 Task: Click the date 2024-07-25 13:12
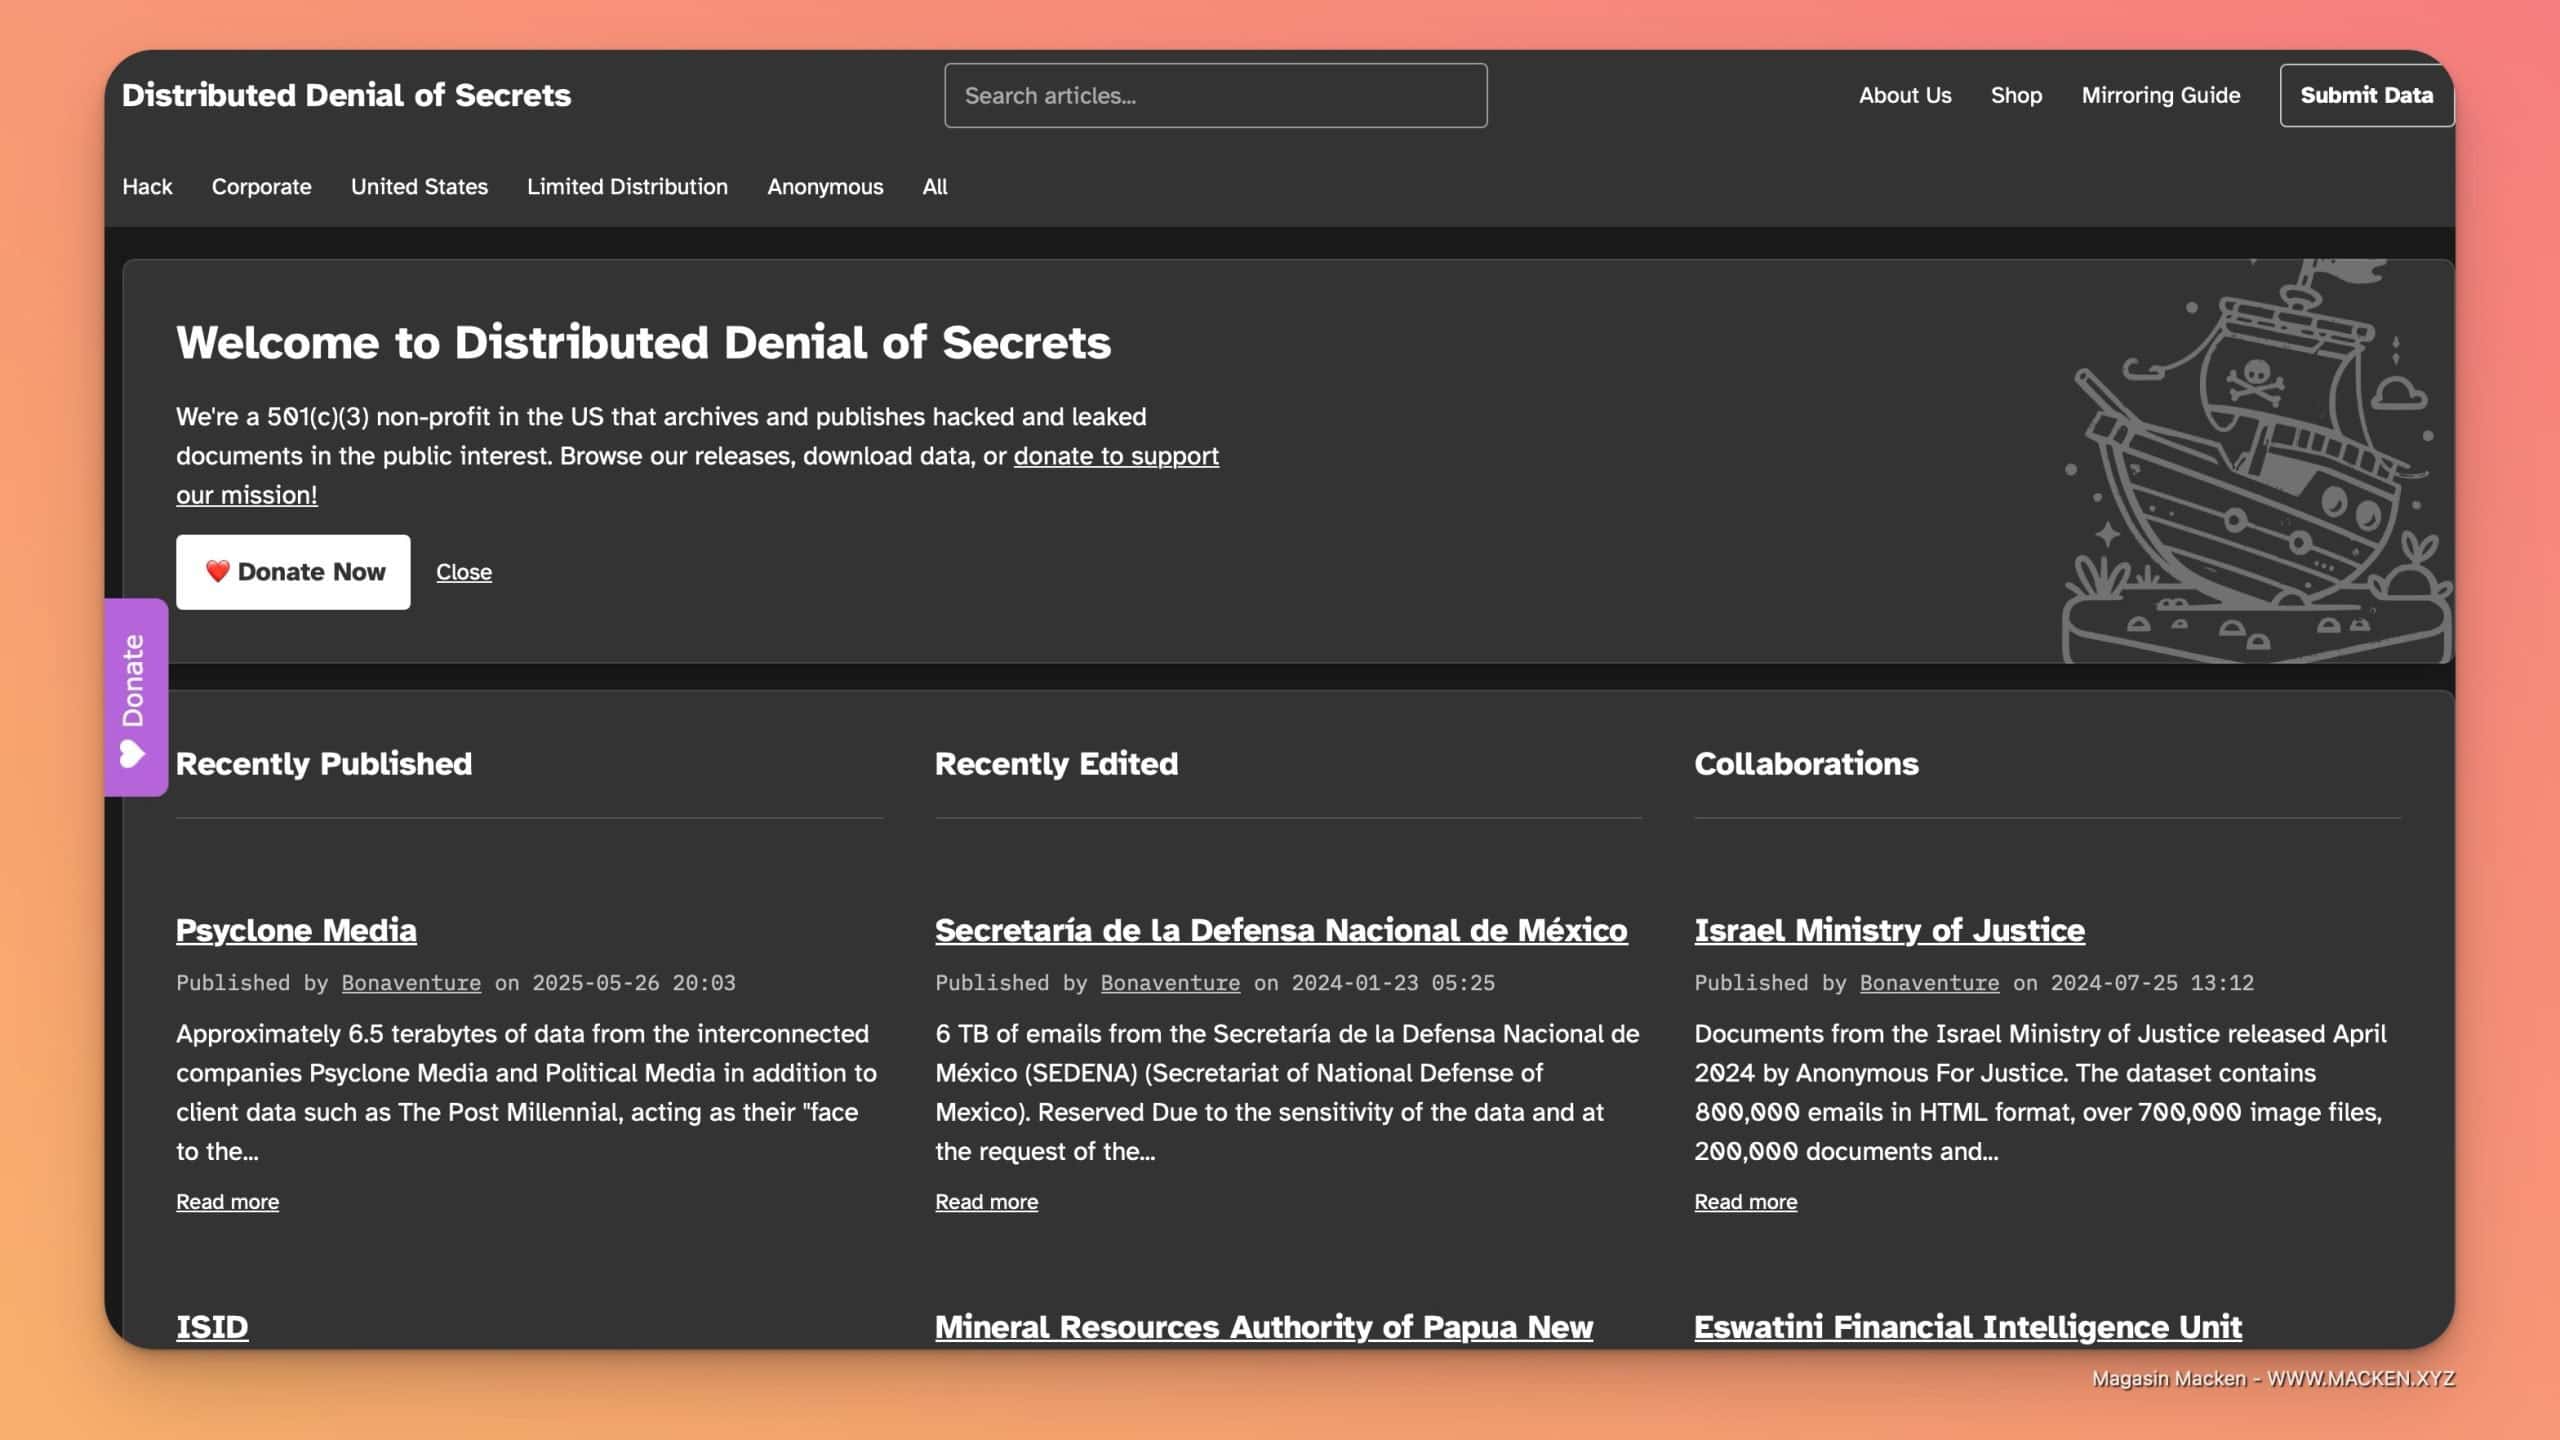click(2152, 983)
